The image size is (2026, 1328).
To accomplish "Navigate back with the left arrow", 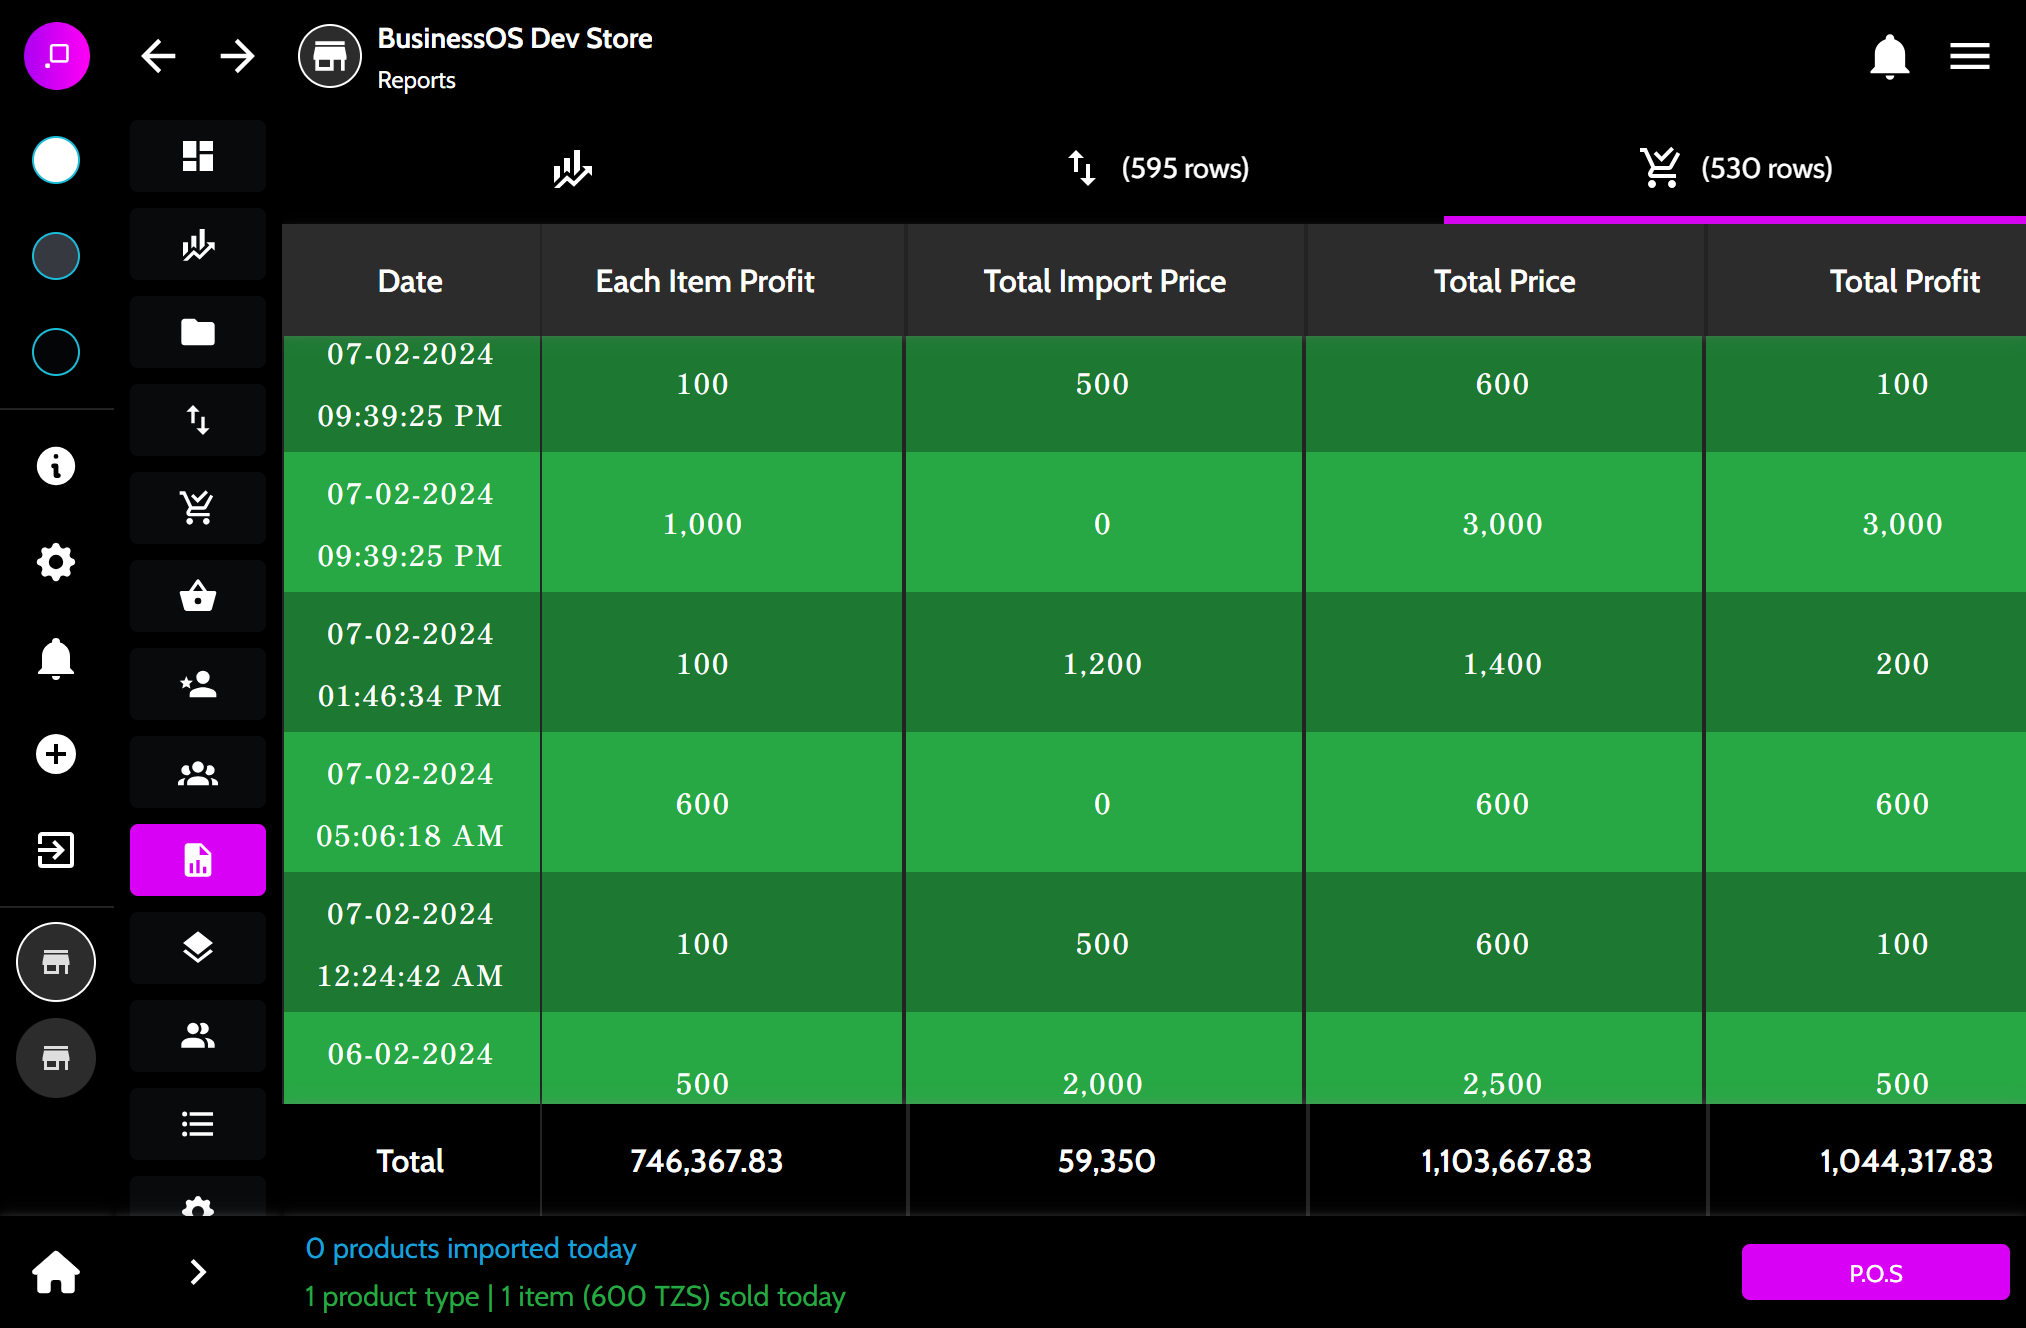I will (x=159, y=56).
